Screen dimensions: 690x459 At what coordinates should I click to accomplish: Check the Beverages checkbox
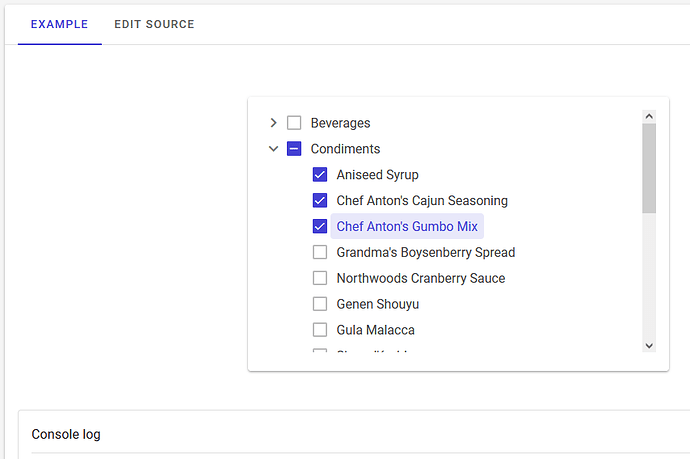(x=294, y=123)
